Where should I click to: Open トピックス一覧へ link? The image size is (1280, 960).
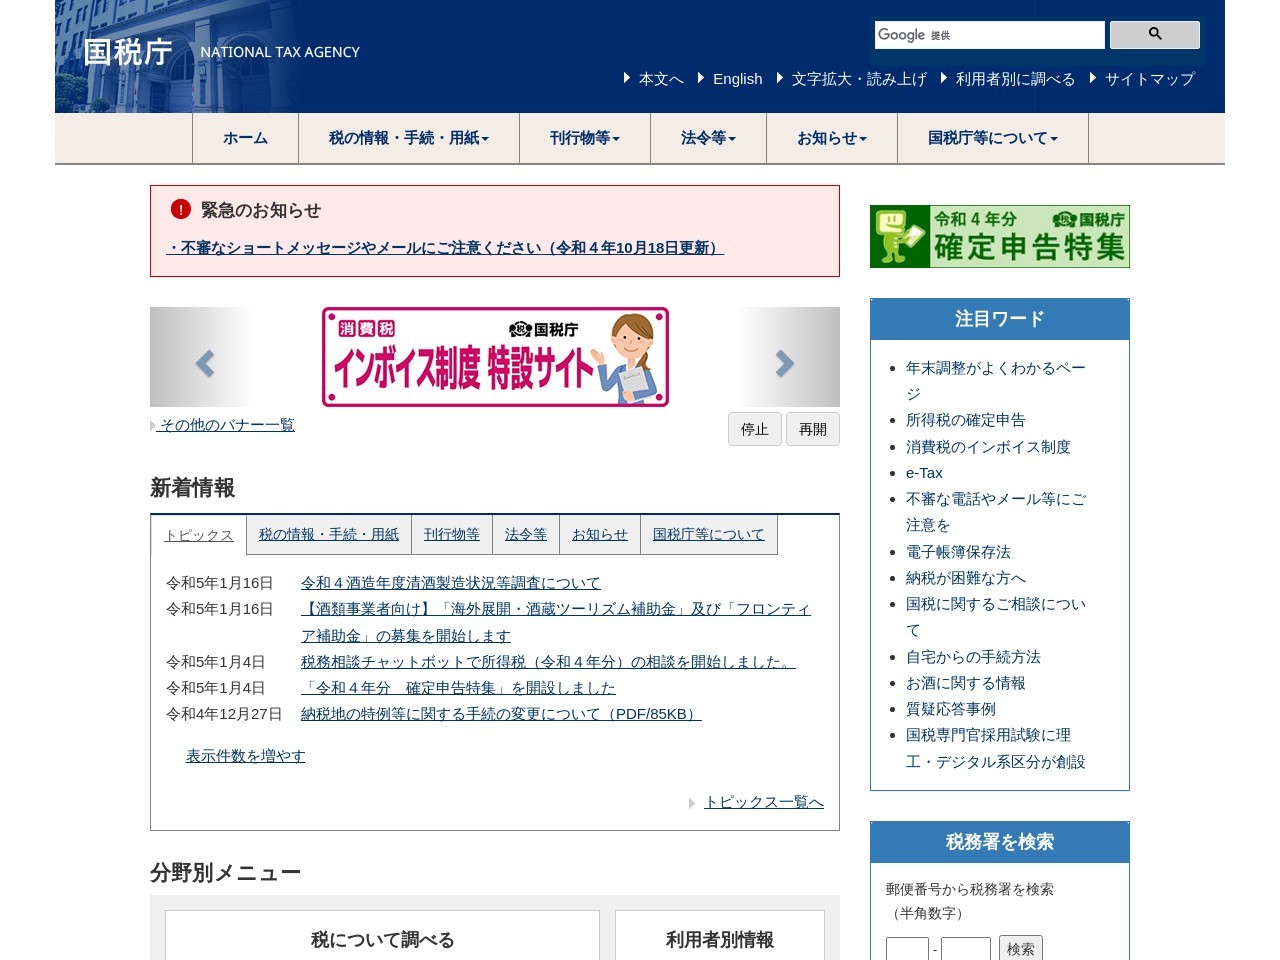764,802
